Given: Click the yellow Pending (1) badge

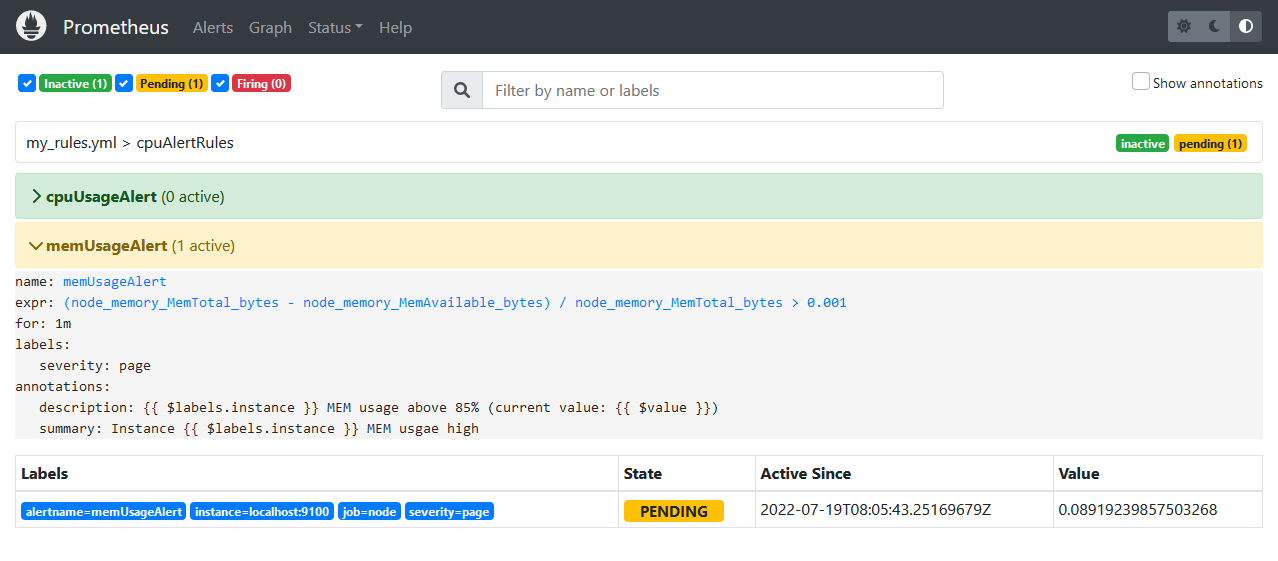Looking at the screenshot, I should 171,84.
